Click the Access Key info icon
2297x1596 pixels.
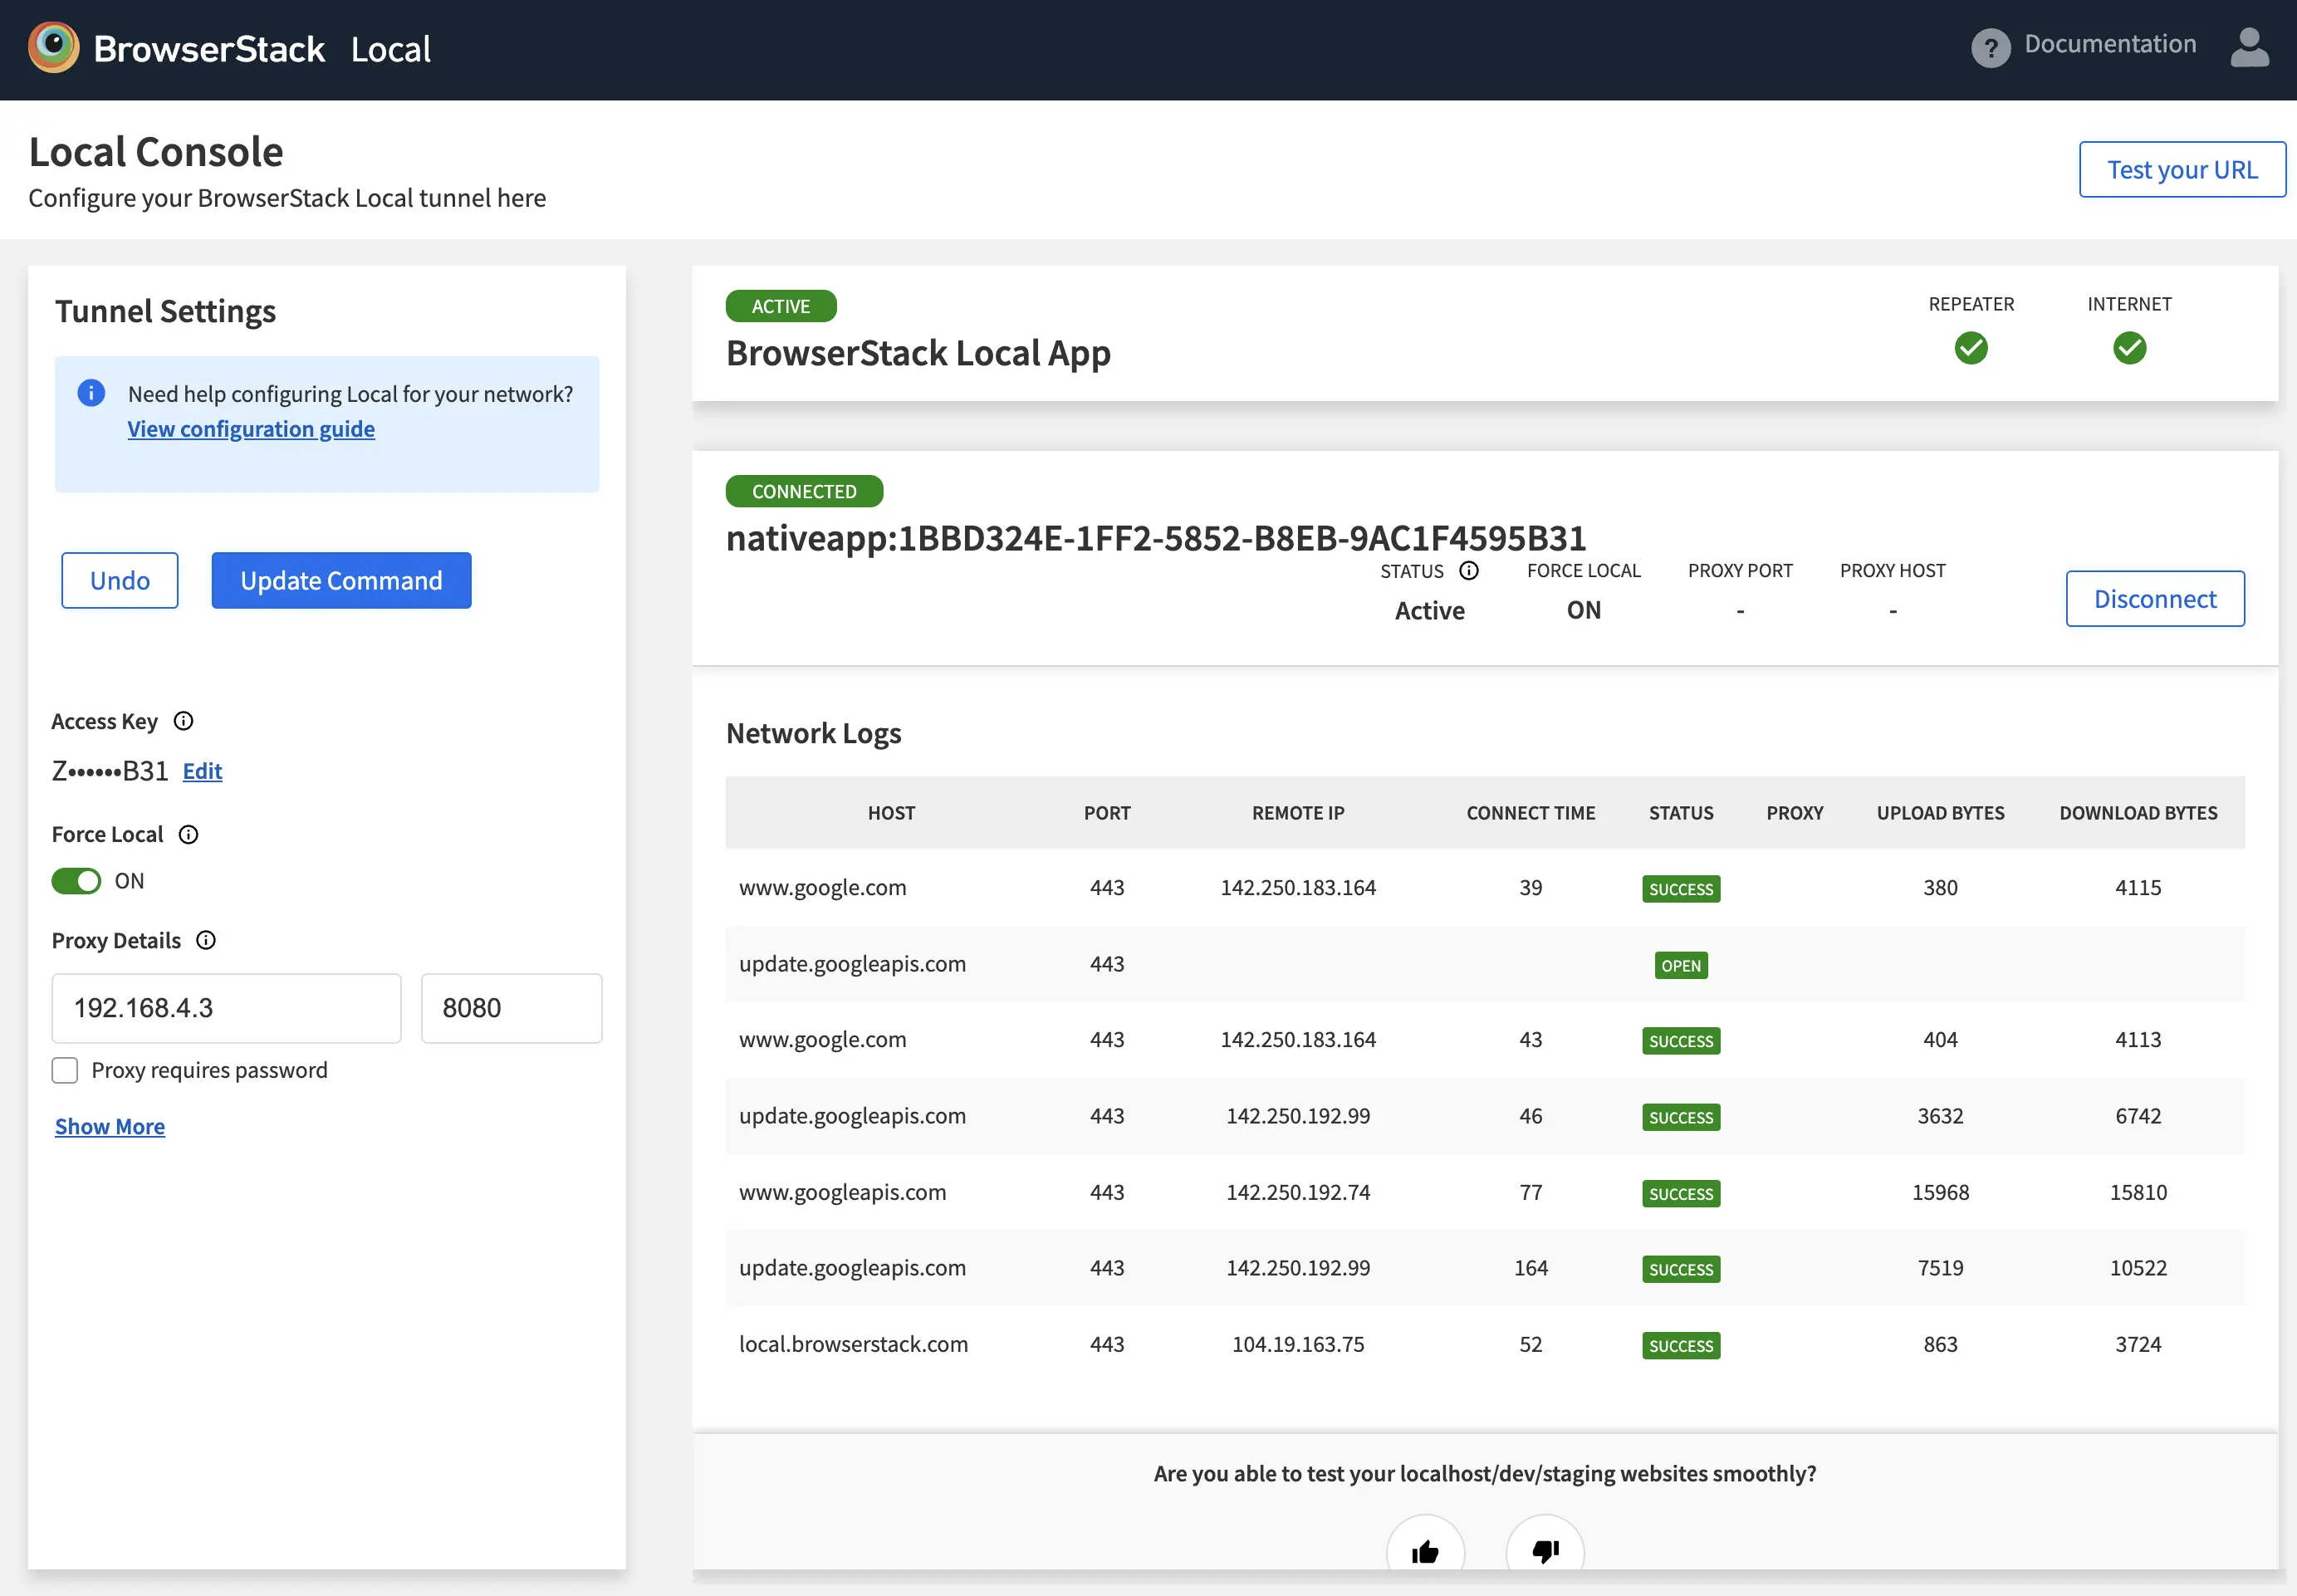point(183,721)
